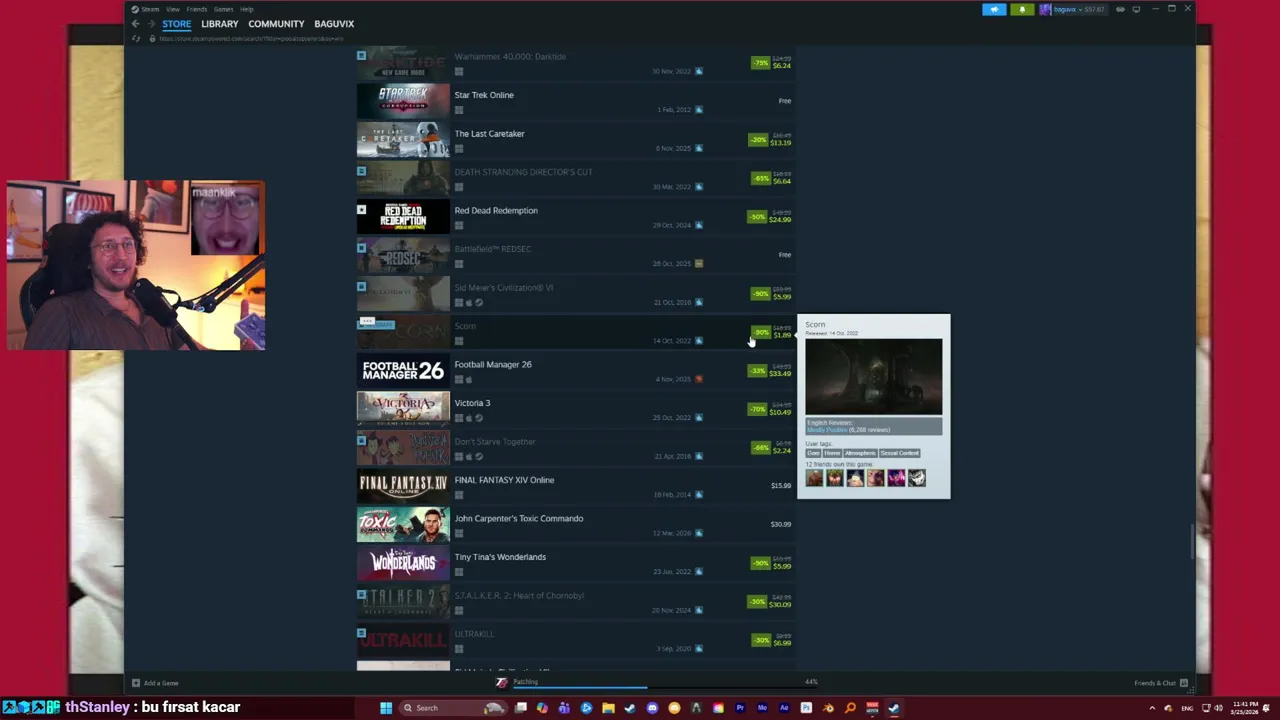Switch to the STORE tab
This screenshot has width=1280, height=720.
pyautogui.click(x=177, y=24)
